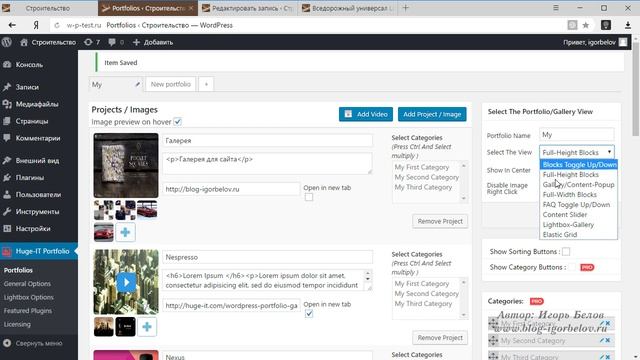Click the Add Video button
This screenshot has height=360, width=640.
coord(366,114)
